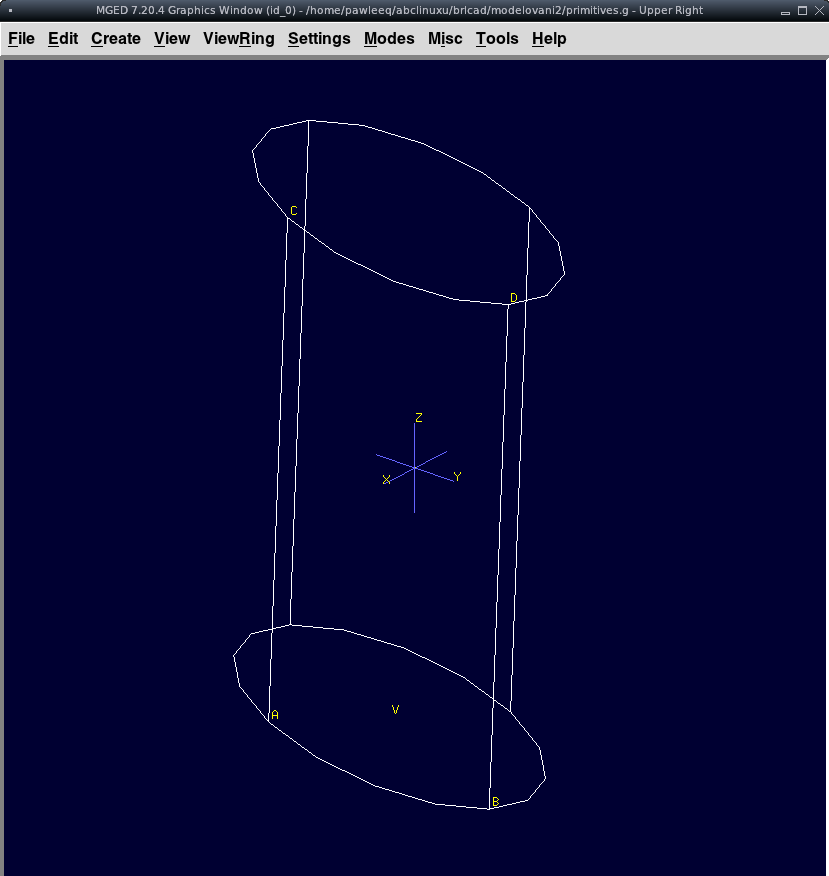Viewport: 829px width, 876px height.
Task: Open the Help menu
Action: pos(549,39)
